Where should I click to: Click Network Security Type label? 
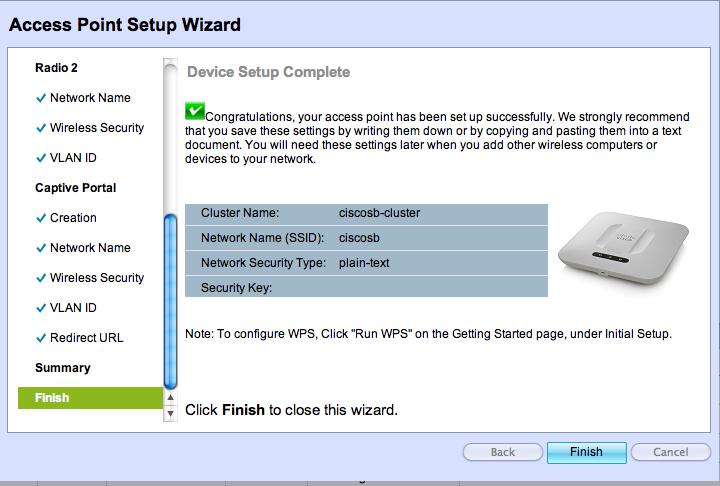[263, 263]
